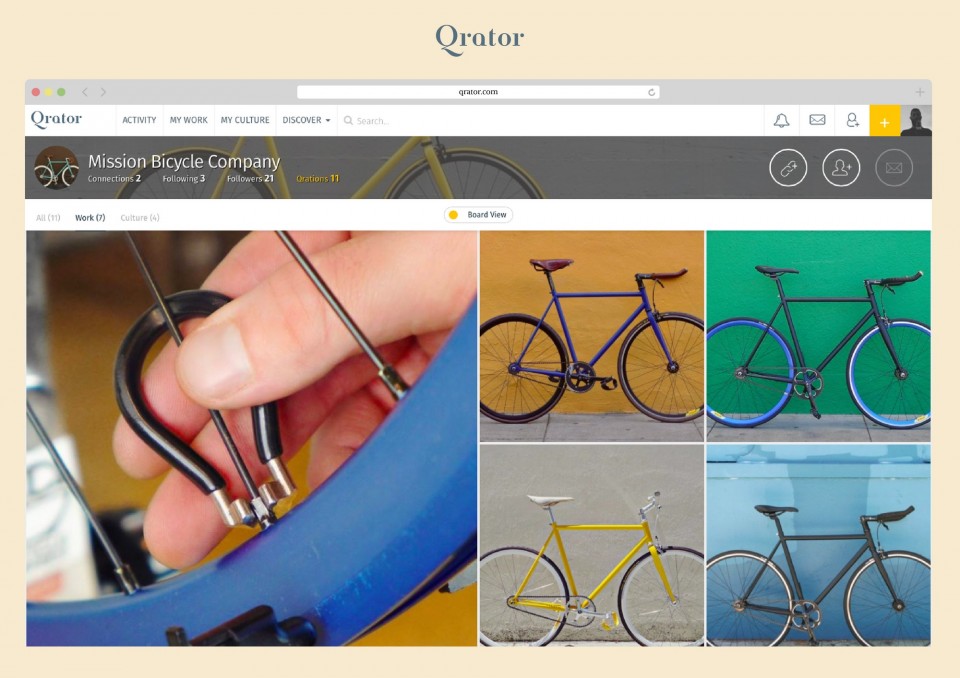Click the Search input field
The height and width of the screenshot is (678, 960).
(551, 121)
